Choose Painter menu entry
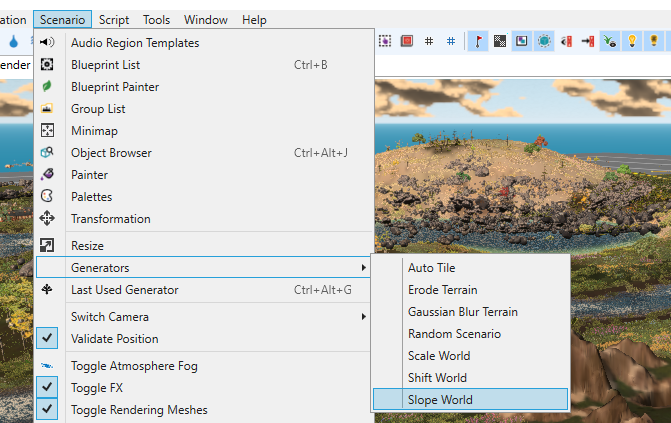The width and height of the screenshot is (671, 423). tap(203, 175)
